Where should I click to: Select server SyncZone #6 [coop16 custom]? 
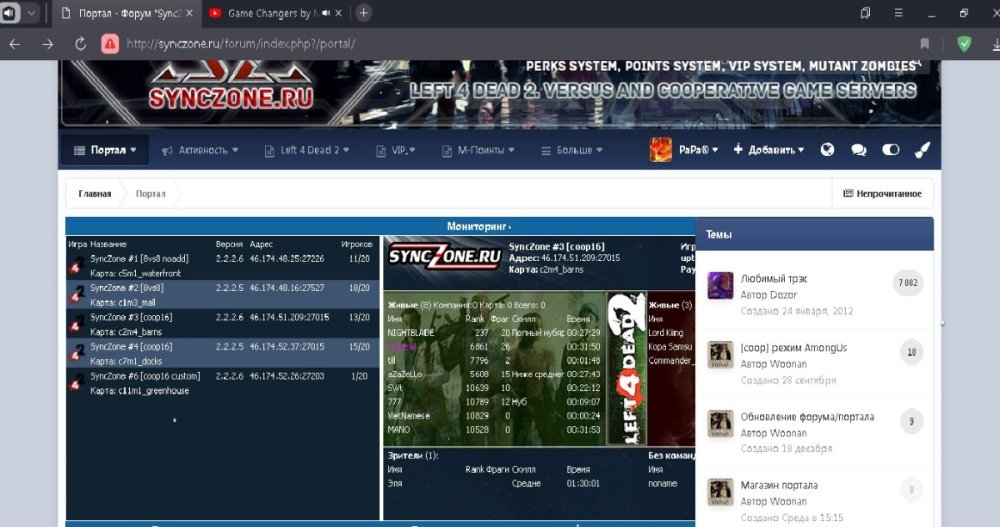223,383
